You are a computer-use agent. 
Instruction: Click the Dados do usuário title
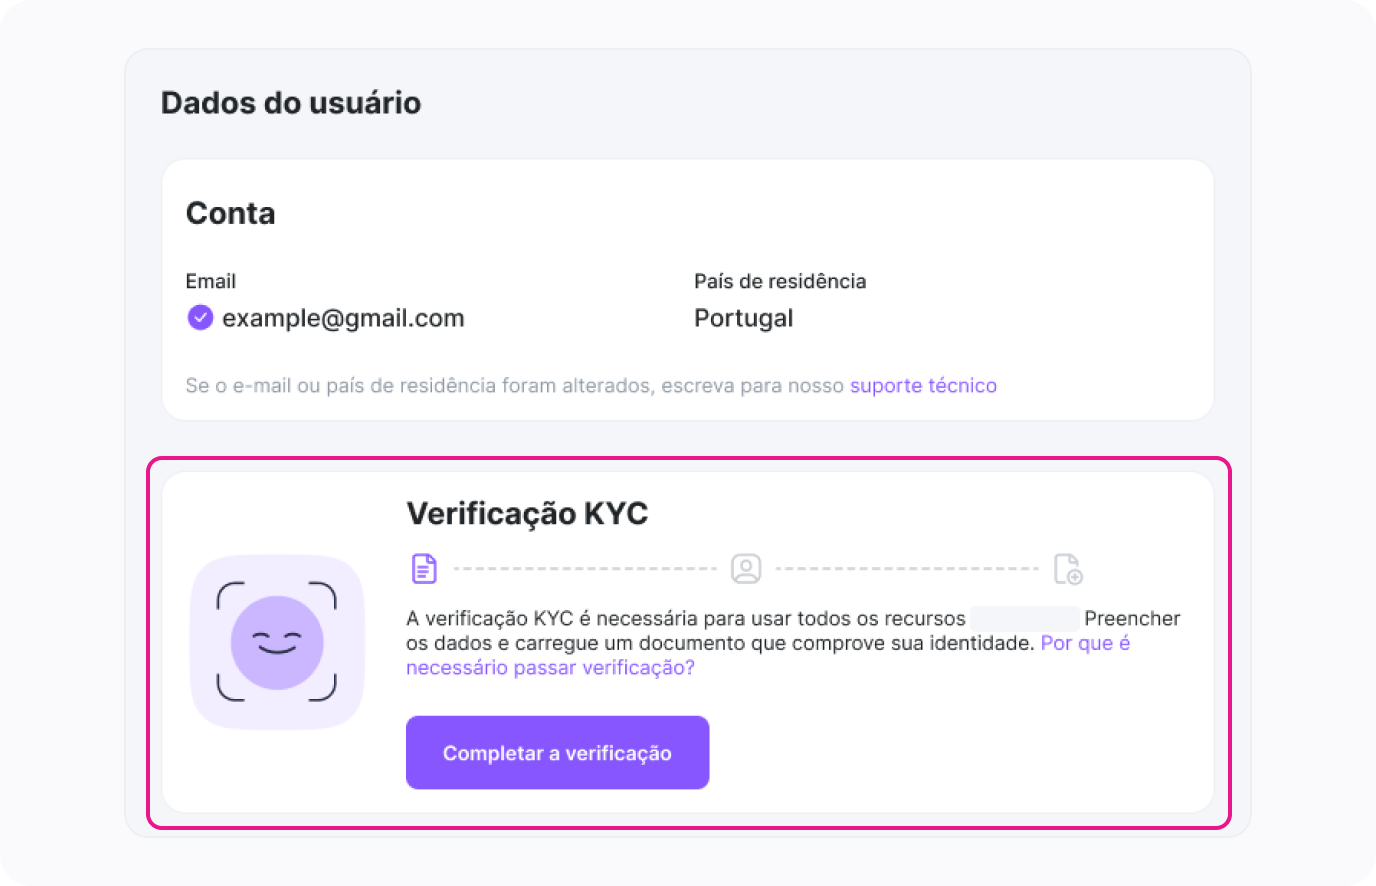click(x=291, y=103)
